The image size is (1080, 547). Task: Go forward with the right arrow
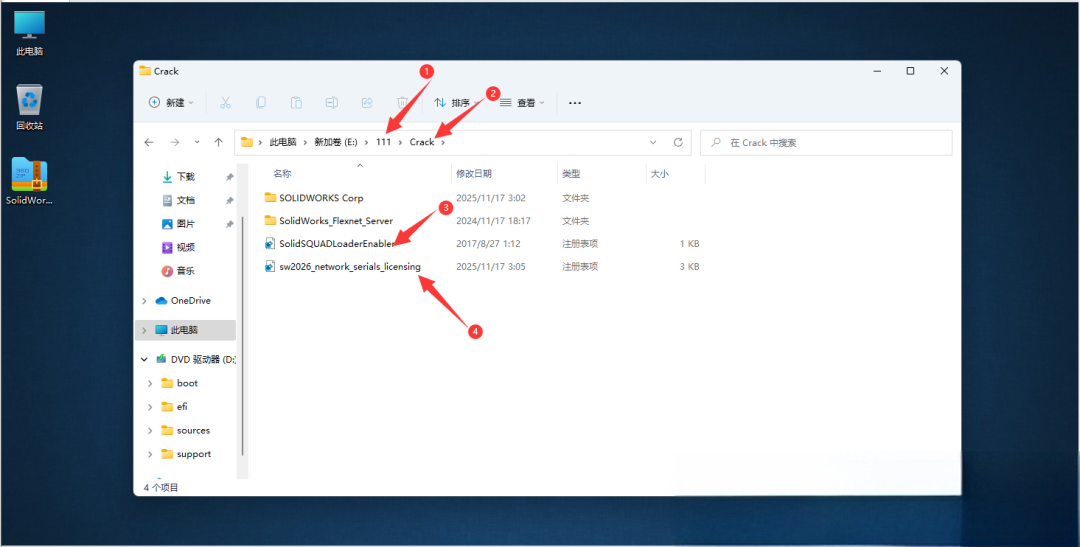[174, 143]
